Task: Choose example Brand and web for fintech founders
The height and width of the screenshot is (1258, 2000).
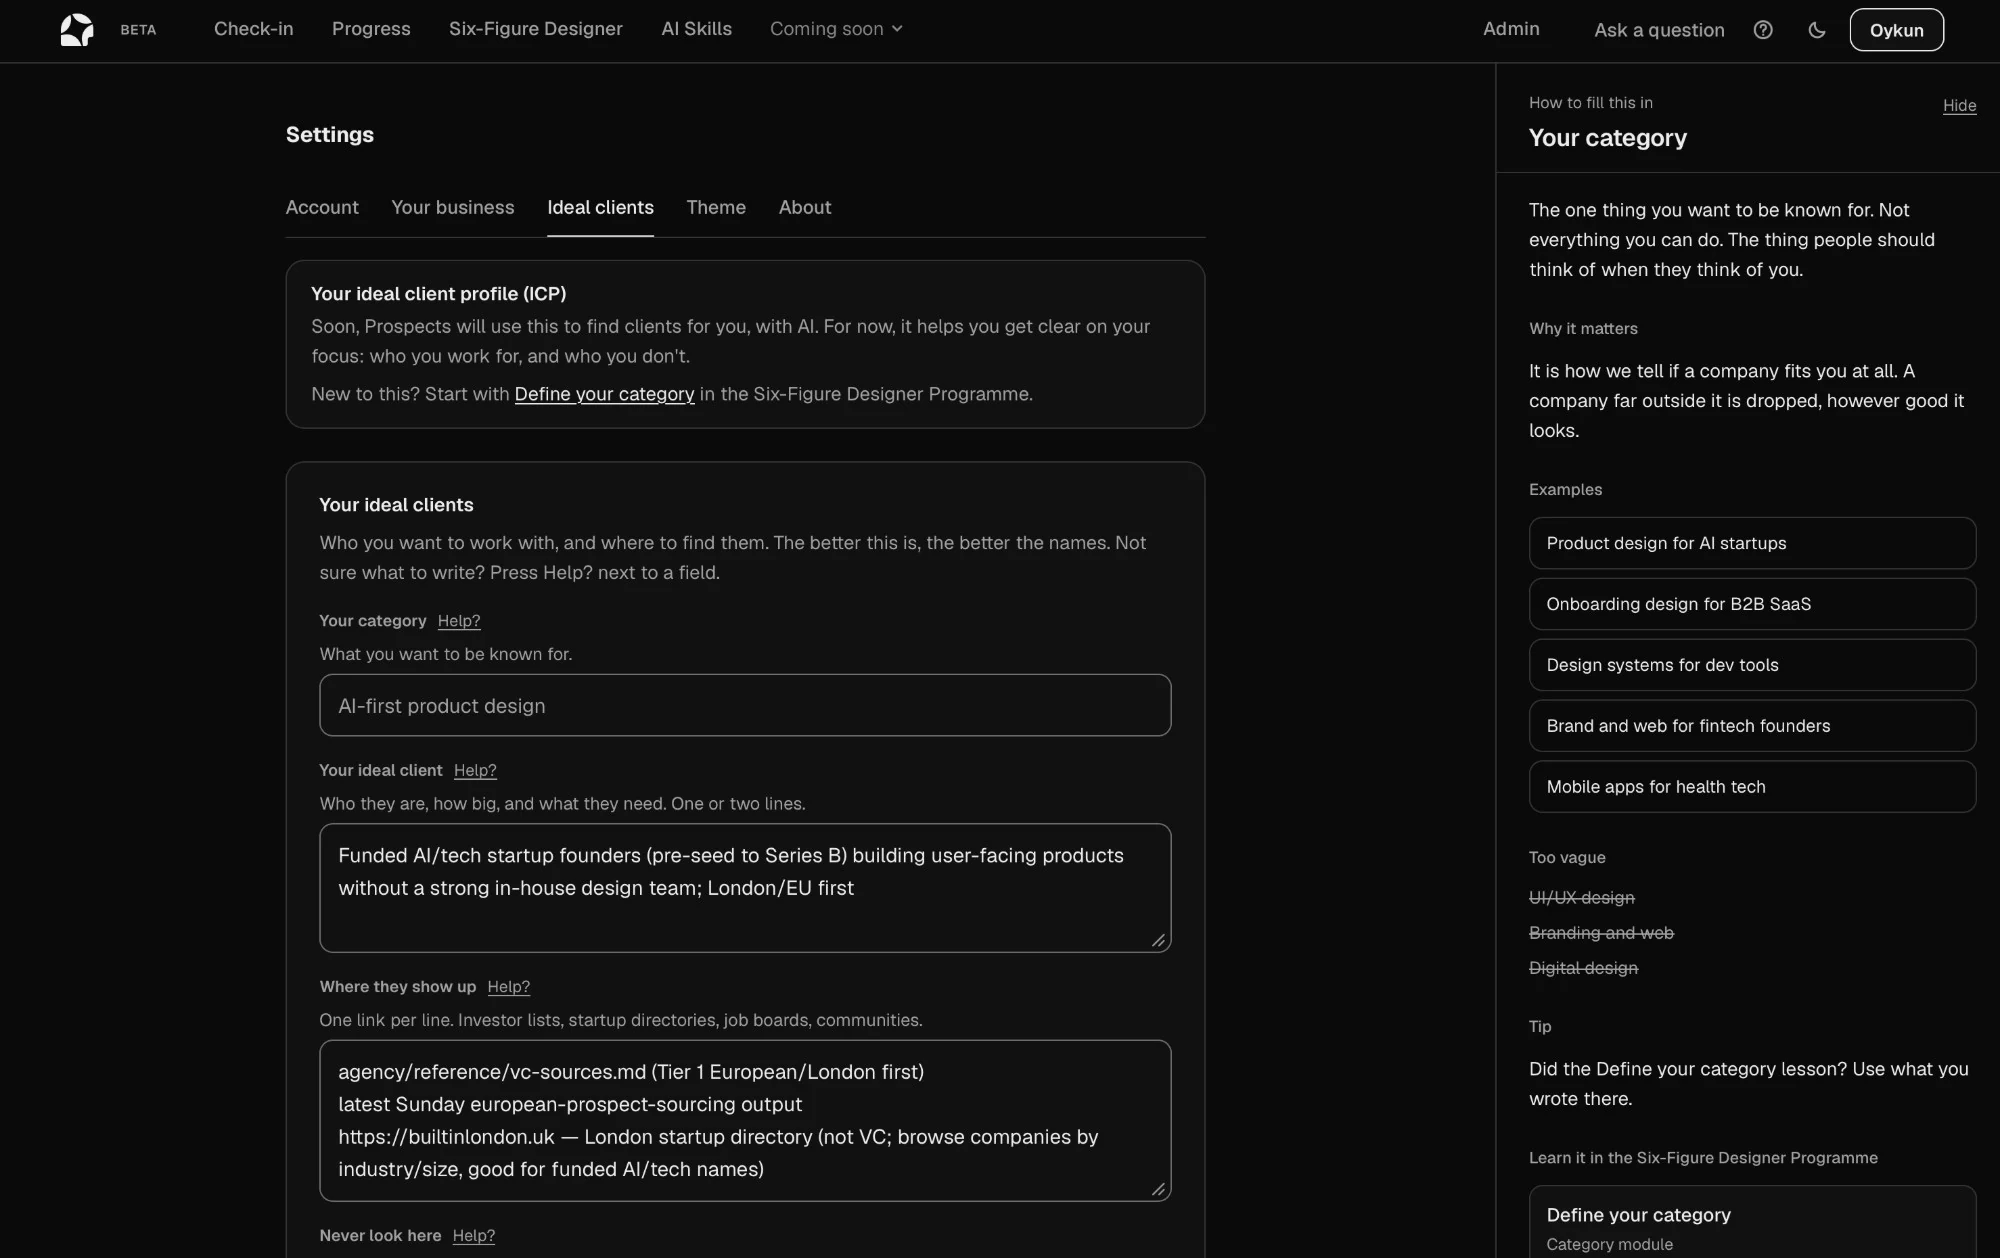Action: (1752, 726)
